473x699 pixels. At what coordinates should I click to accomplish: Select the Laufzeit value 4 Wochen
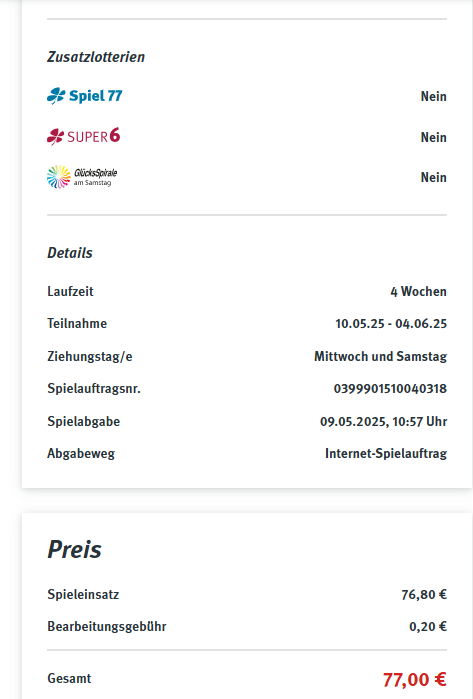418,292
